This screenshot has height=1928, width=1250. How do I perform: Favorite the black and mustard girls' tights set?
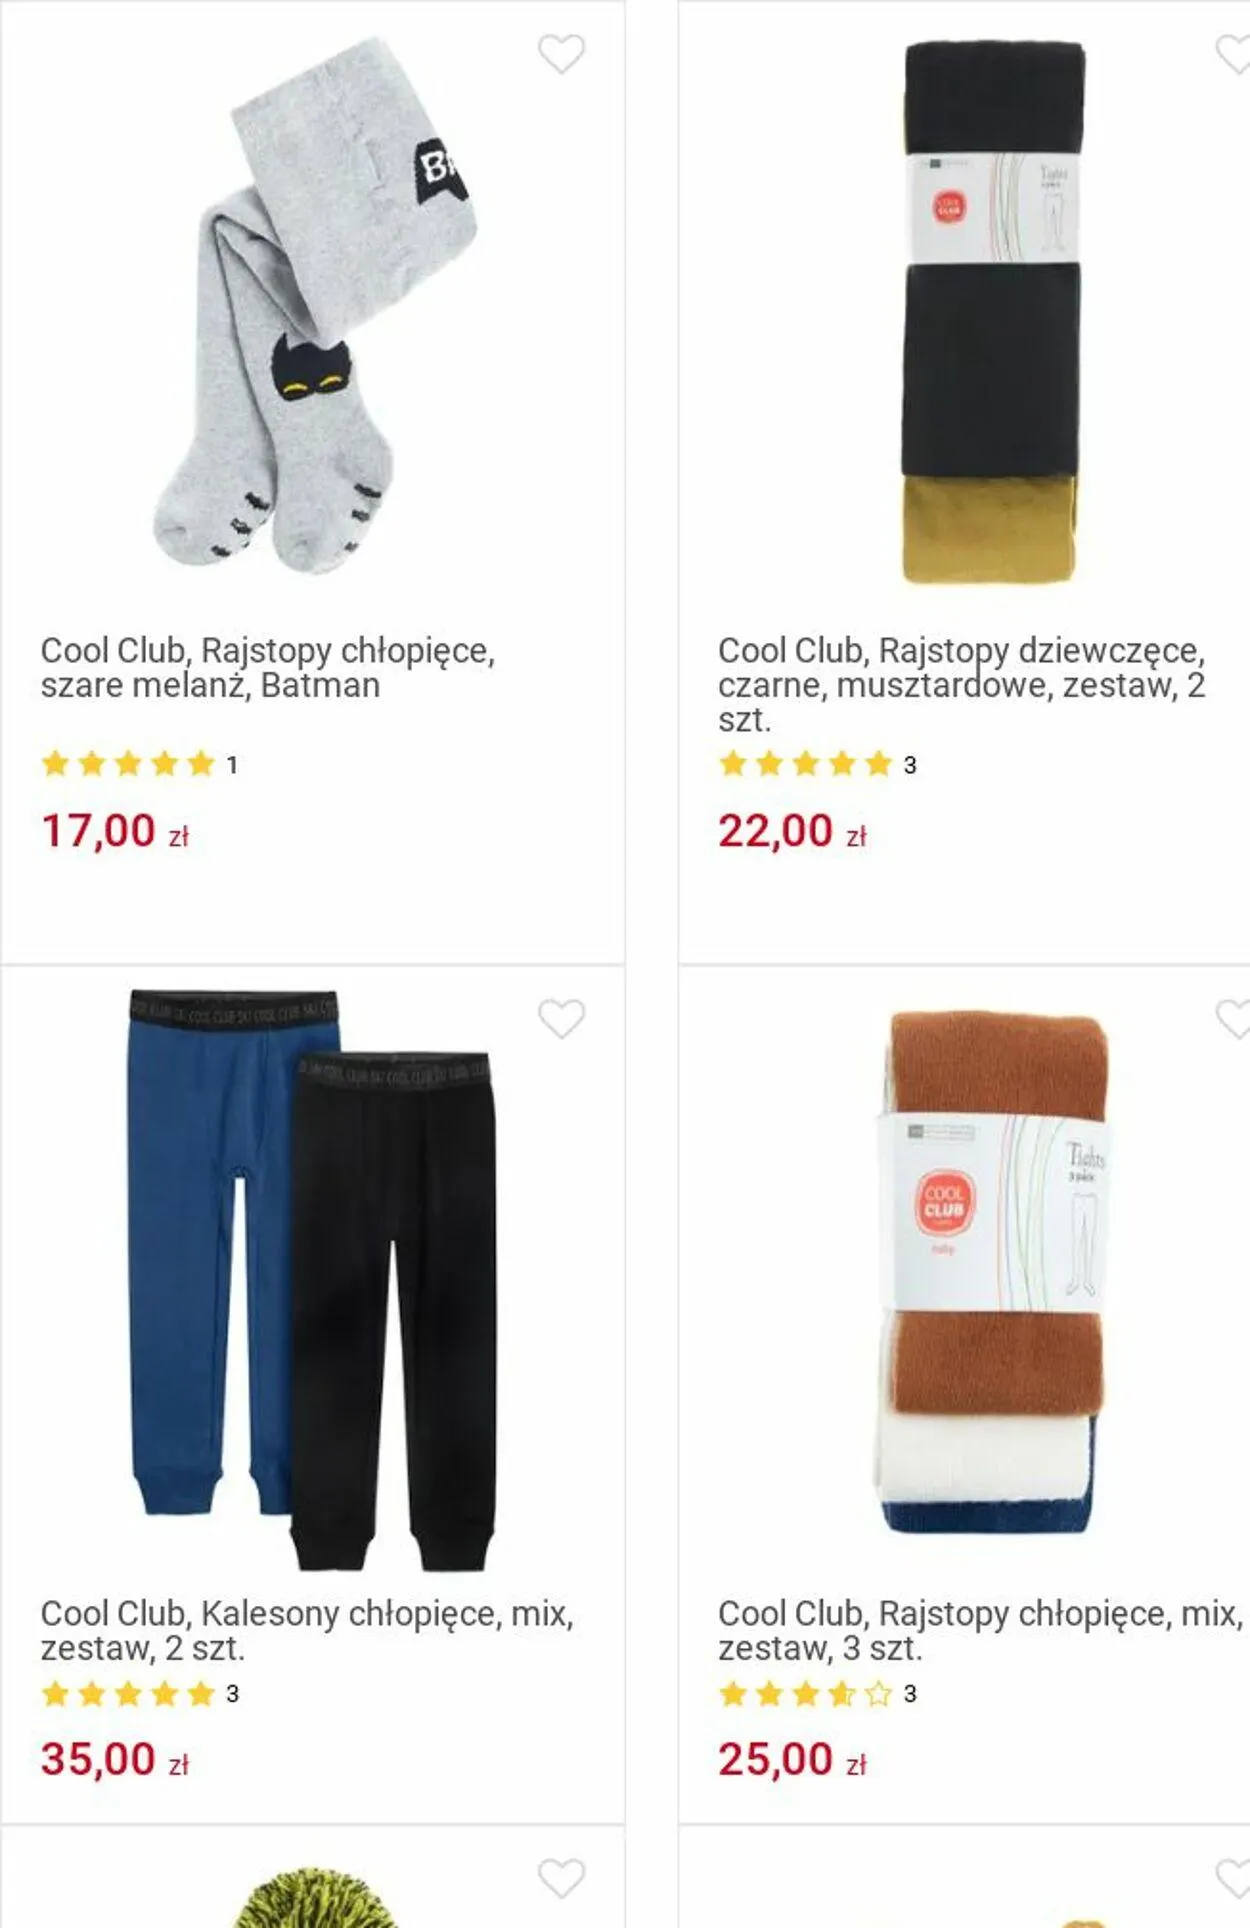tap(1234, 54)
